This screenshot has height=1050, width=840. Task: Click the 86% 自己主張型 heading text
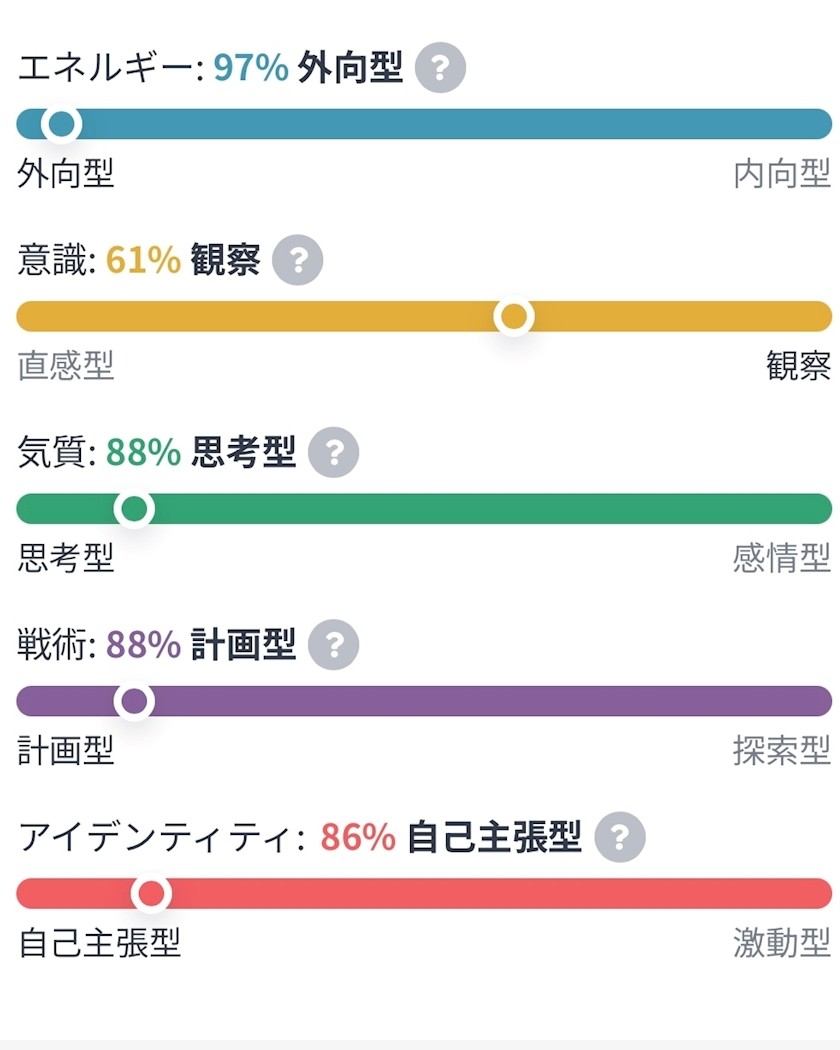(451, 836)
